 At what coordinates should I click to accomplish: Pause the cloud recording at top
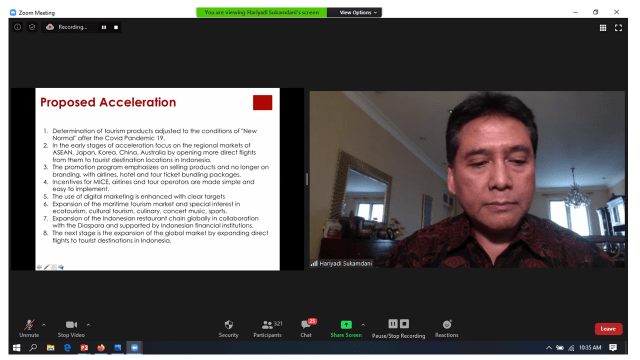104,27
